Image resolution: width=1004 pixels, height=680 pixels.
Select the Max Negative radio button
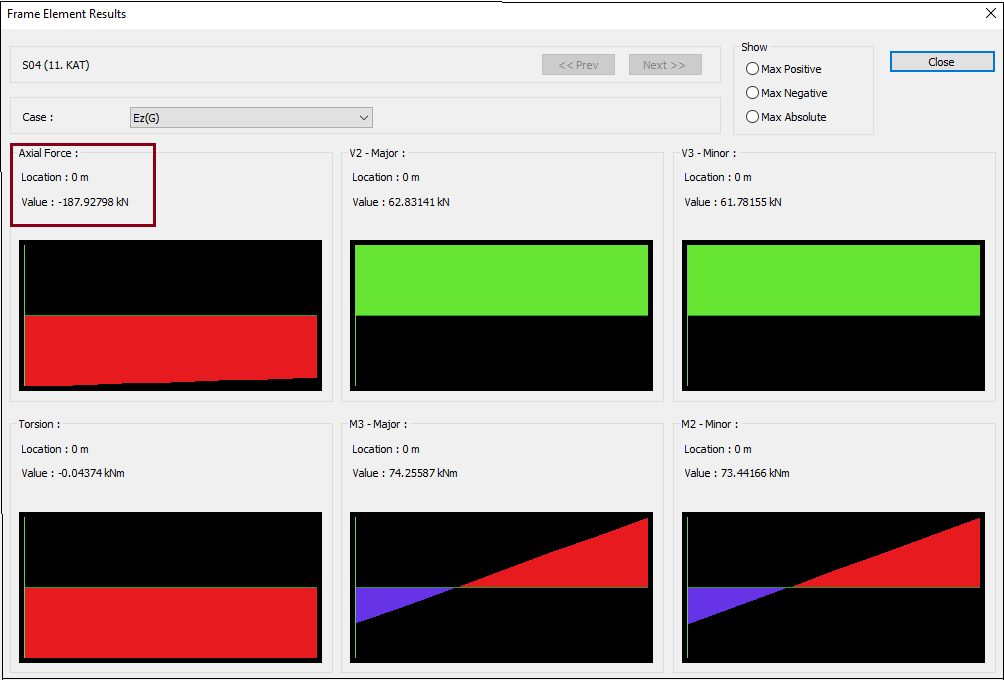(x=752, y=93)
